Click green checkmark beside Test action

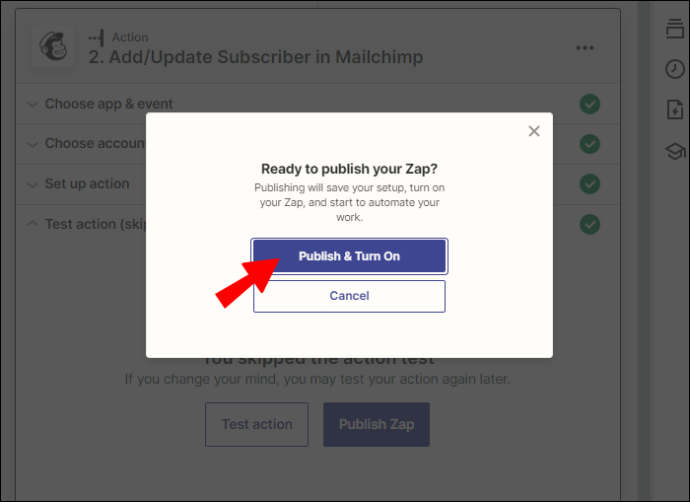[x=590, y=224]
